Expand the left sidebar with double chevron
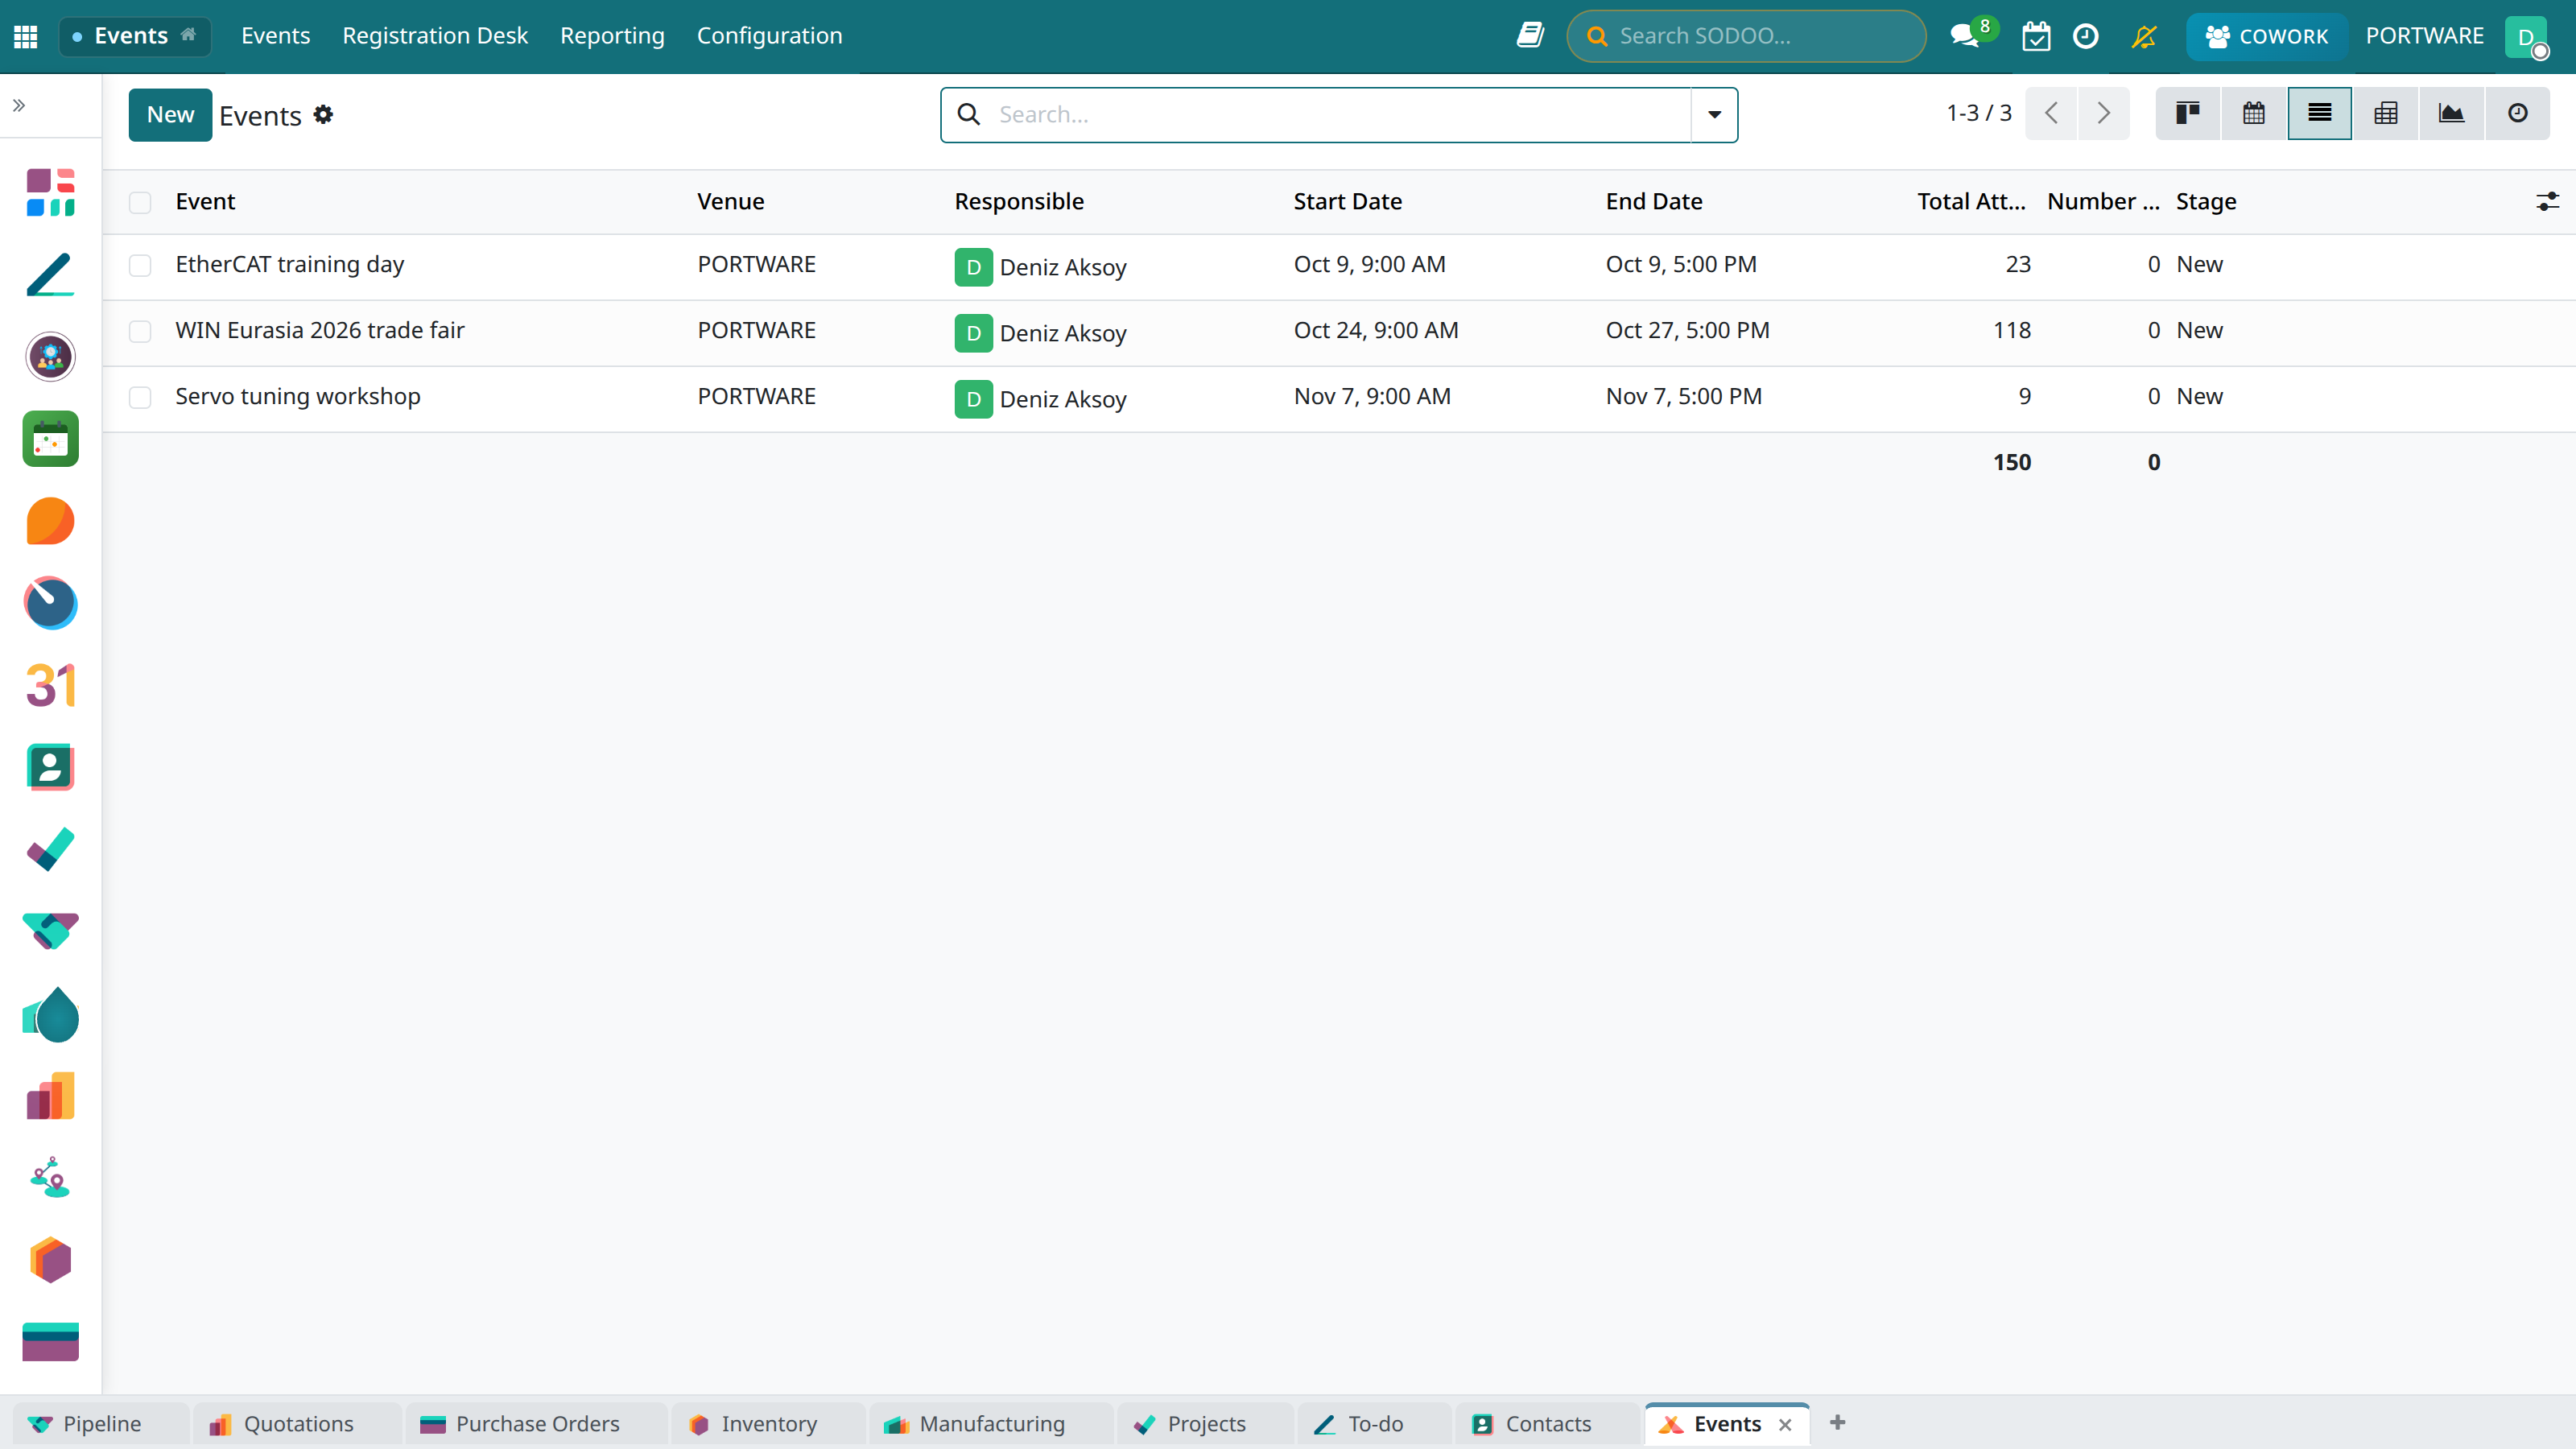The height and width of the screenshot is (1449, 2576). [x=19, y=105]
